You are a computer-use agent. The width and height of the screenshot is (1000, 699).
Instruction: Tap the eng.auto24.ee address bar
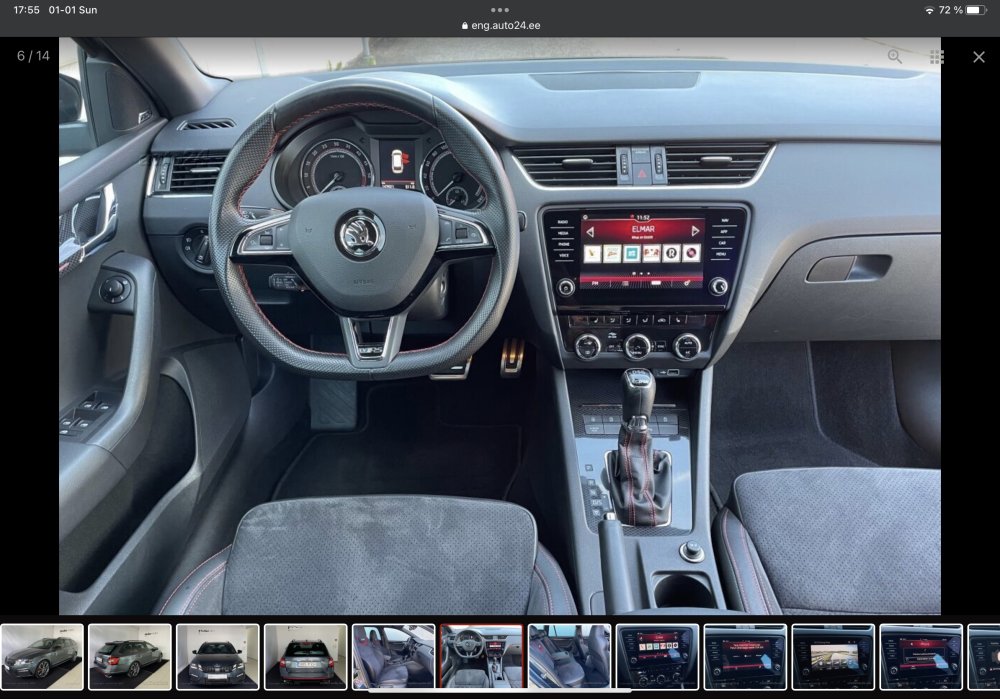(500, 26)
